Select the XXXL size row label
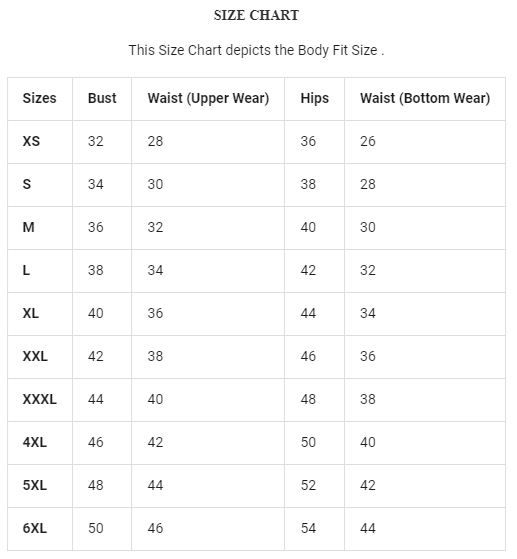The height and width of the screenshot is (559, 517). click(40, 399)
